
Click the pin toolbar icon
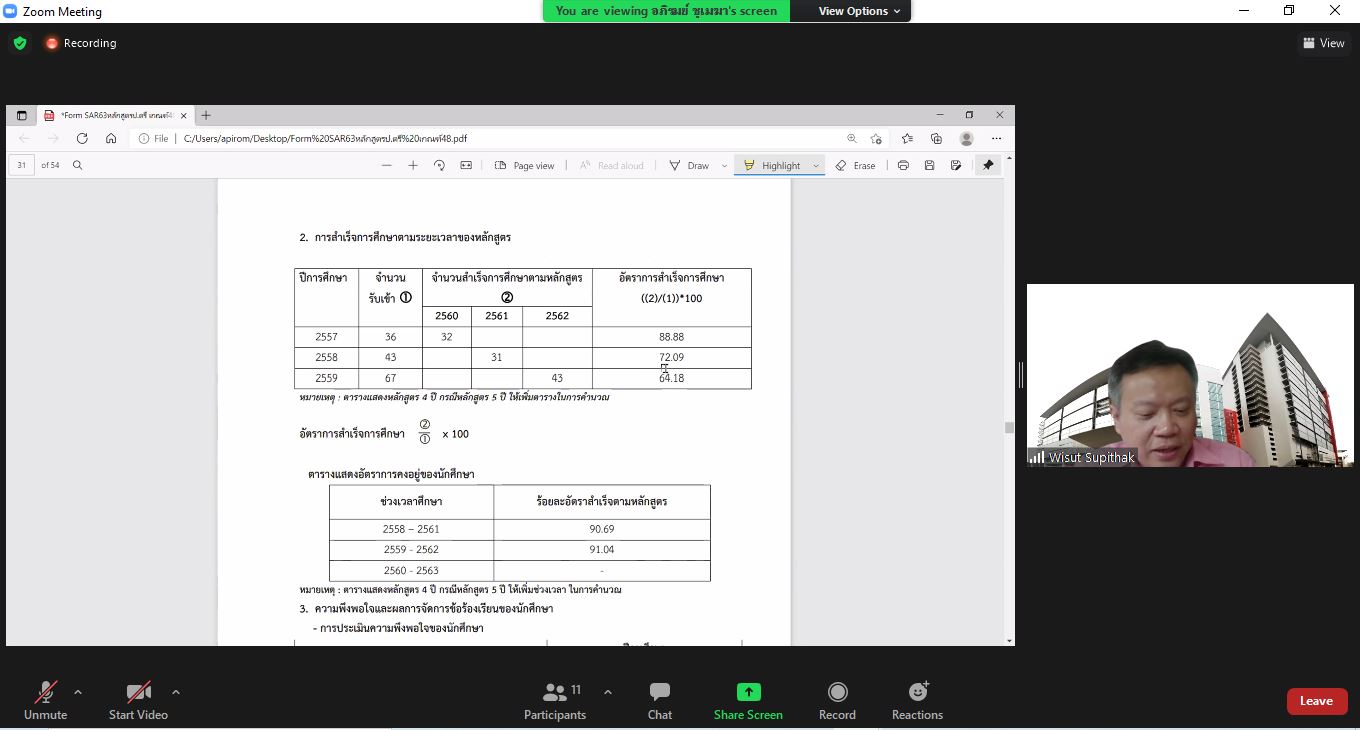pyautogui.click(x=988, y=165)
